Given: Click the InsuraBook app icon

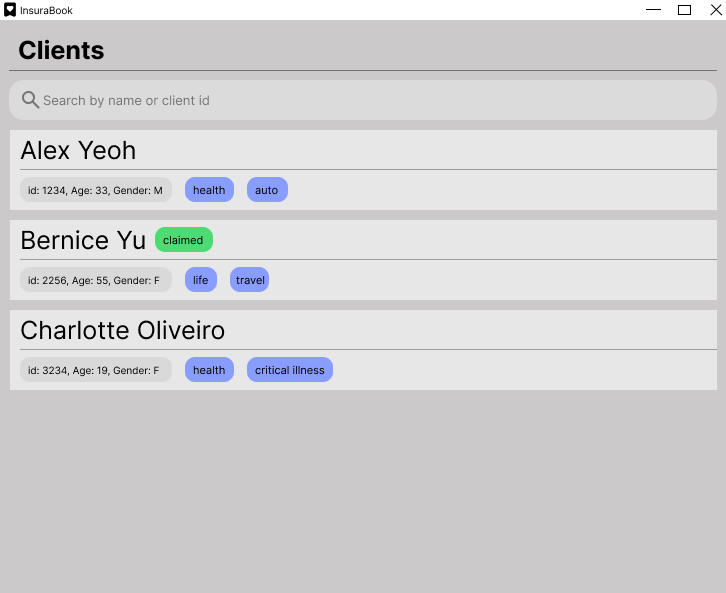Looking at the screenshot, I should [x=10, y=10].
